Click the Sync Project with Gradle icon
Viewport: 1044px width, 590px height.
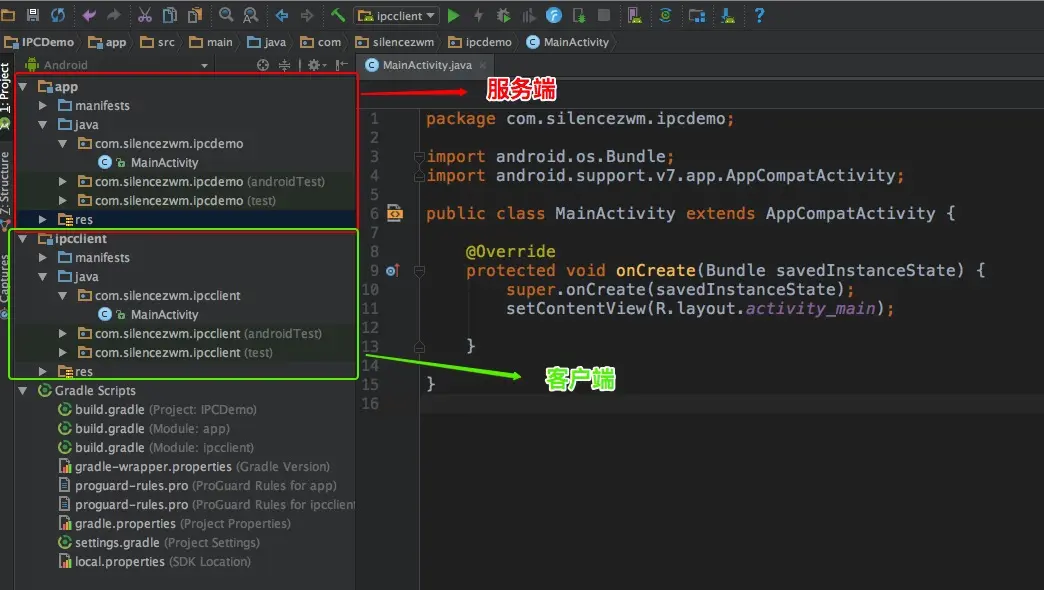click(x=665, y=15)
